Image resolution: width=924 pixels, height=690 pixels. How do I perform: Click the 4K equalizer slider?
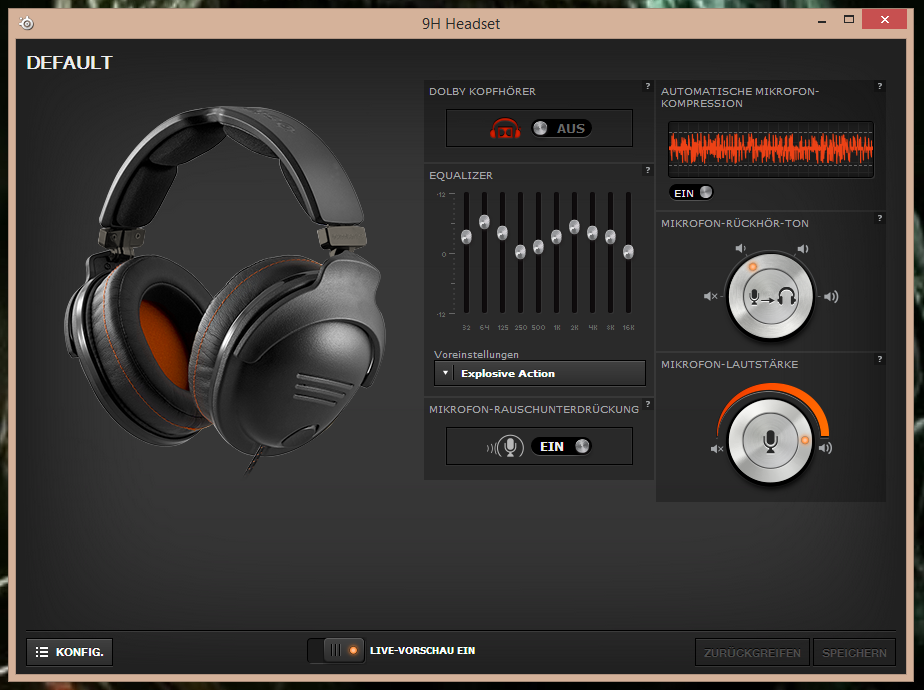pyautogui.click(x=592, y=233)
